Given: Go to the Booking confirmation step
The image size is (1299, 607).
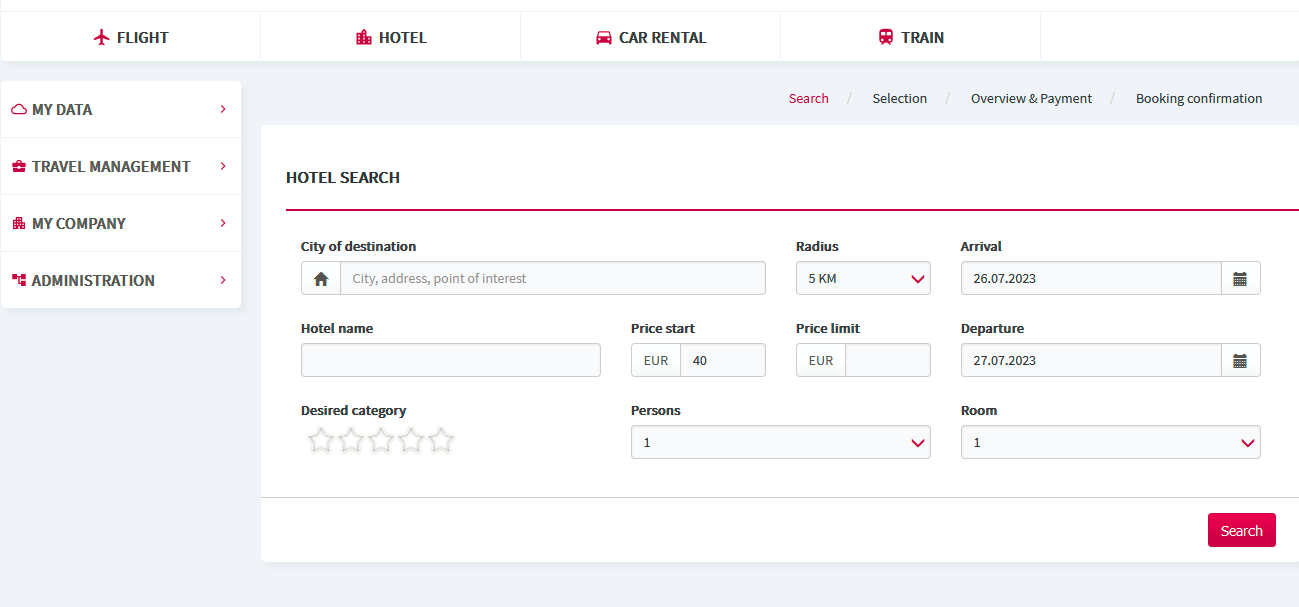Looking at the screenshot, I should (x=1199, y=99).
